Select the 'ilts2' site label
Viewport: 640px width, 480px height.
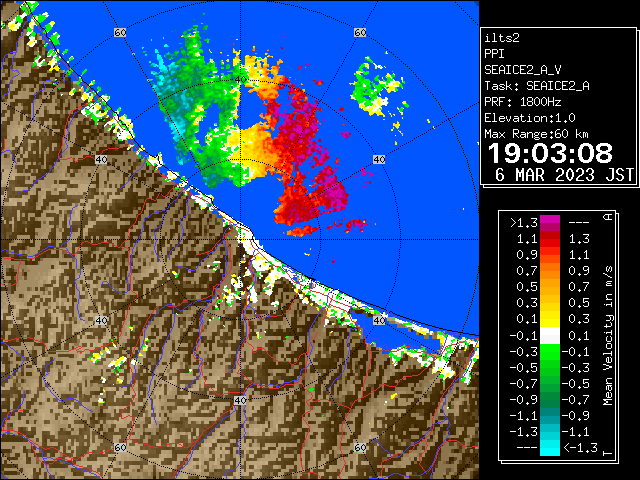(502, 38)
